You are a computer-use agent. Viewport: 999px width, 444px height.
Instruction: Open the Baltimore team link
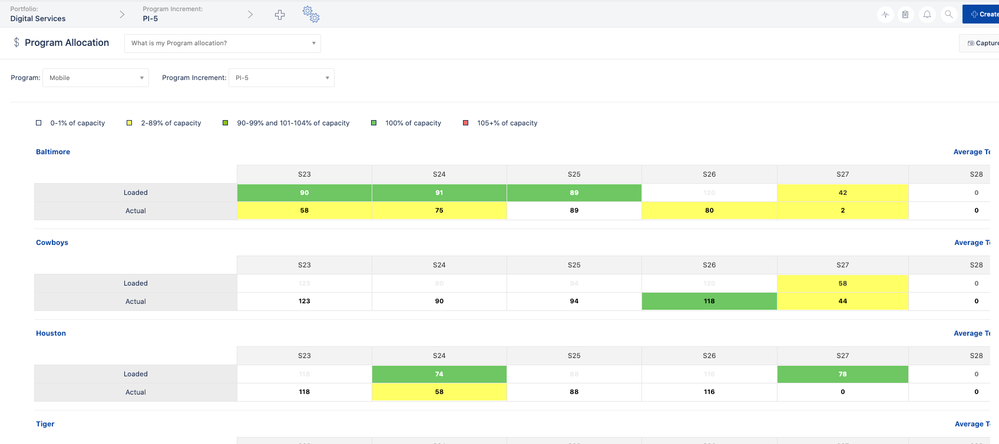click(53, 152)
